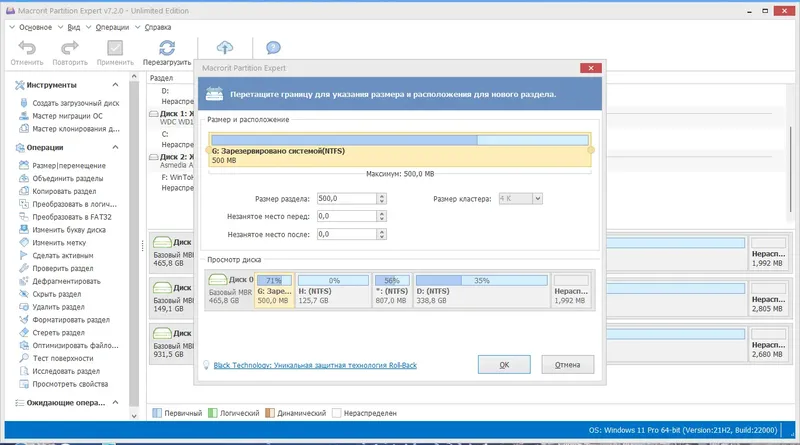The width and height of the screenshot is (800, 445).
Task: Select D: (NTFS) 338,8 GB partition block
Action: point(481,290)
